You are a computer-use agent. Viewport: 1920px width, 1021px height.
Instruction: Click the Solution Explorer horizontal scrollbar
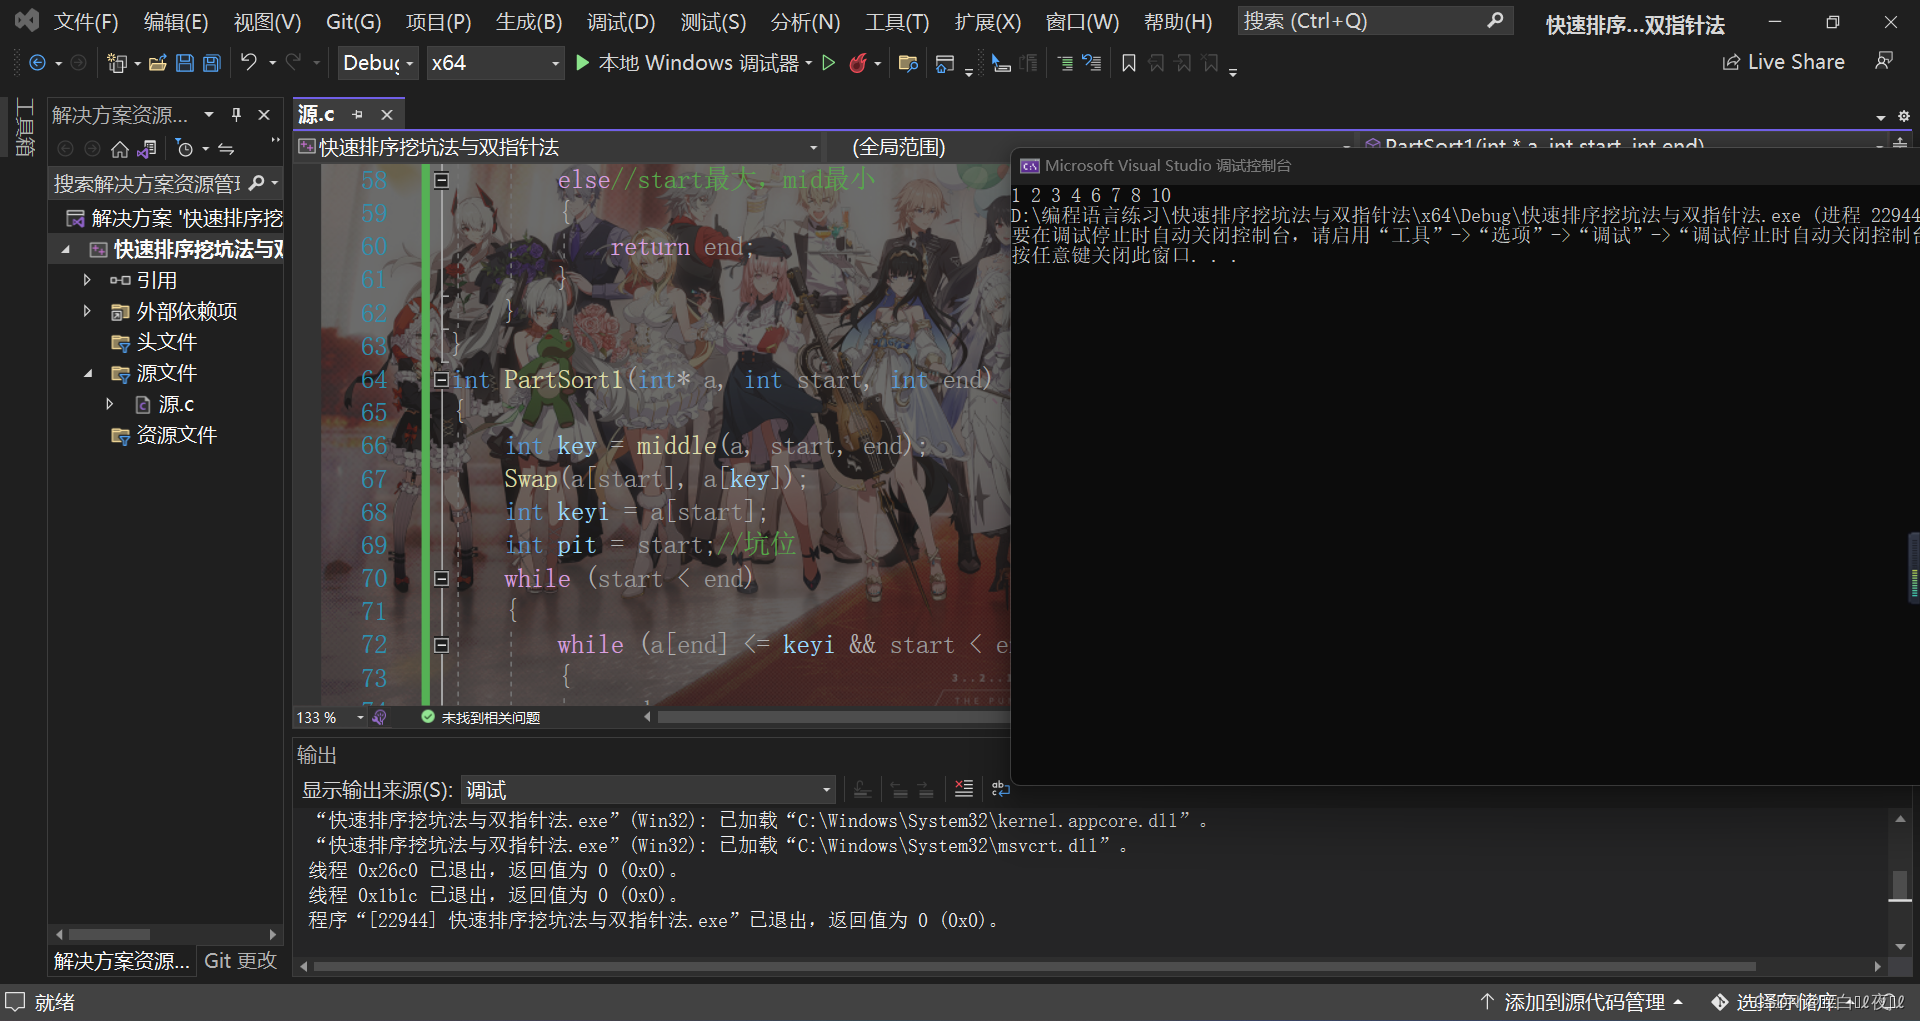(166, 934)
